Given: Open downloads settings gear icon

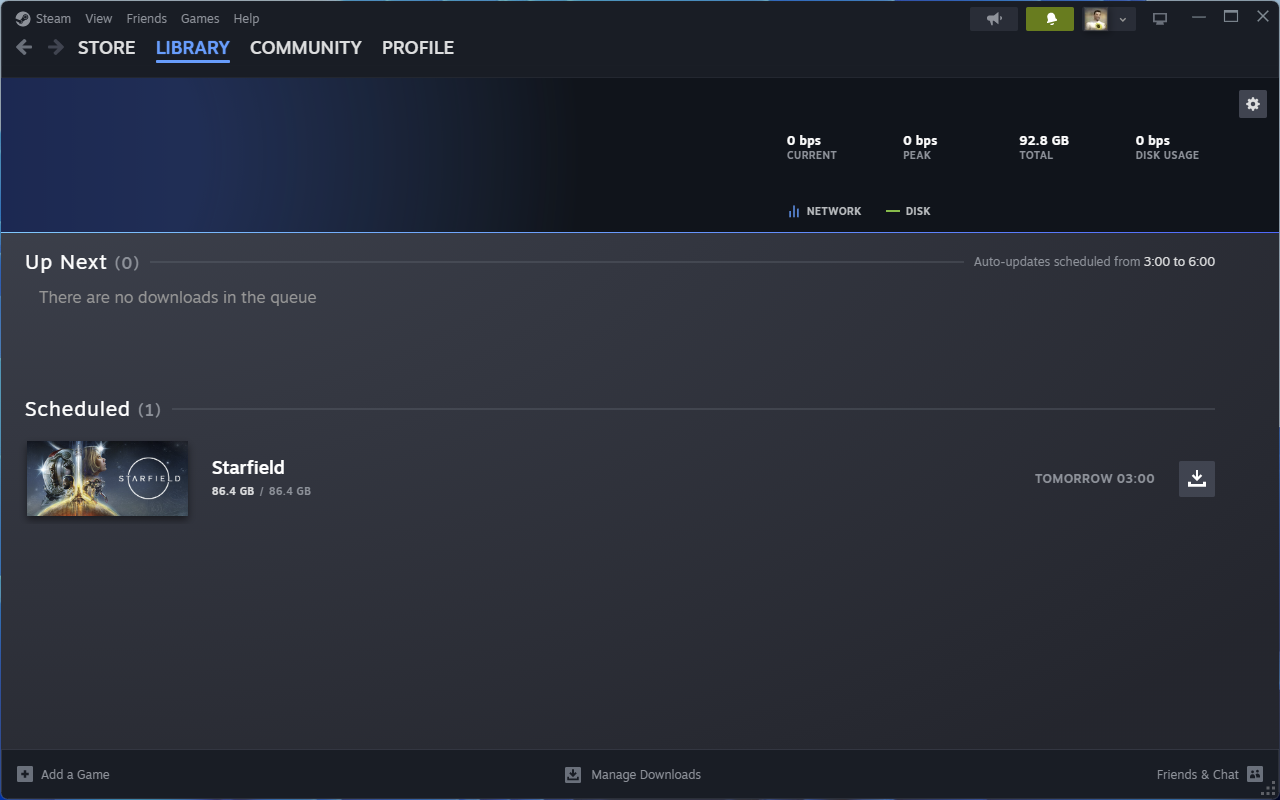Looking at the screenshot, I should pyautogui.click(x=1253, y=104).
